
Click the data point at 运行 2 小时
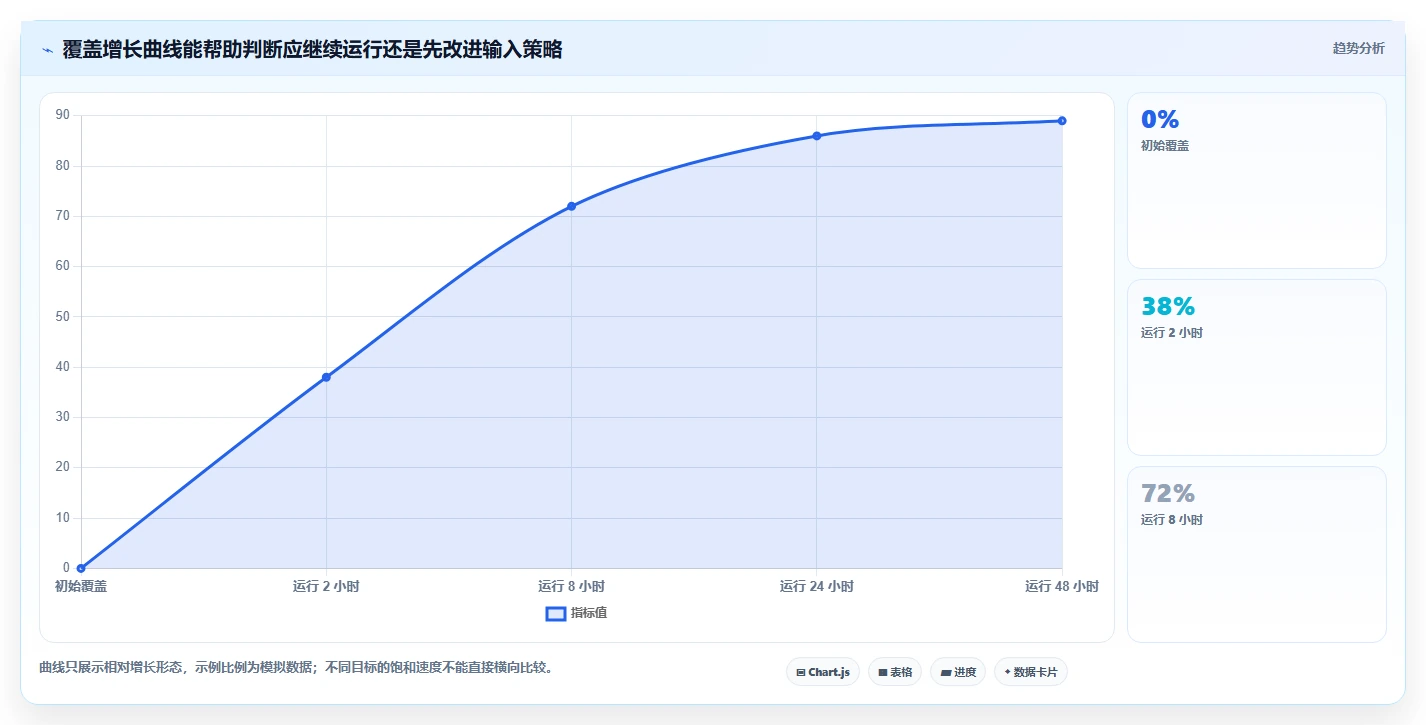(x=326, y=377)
